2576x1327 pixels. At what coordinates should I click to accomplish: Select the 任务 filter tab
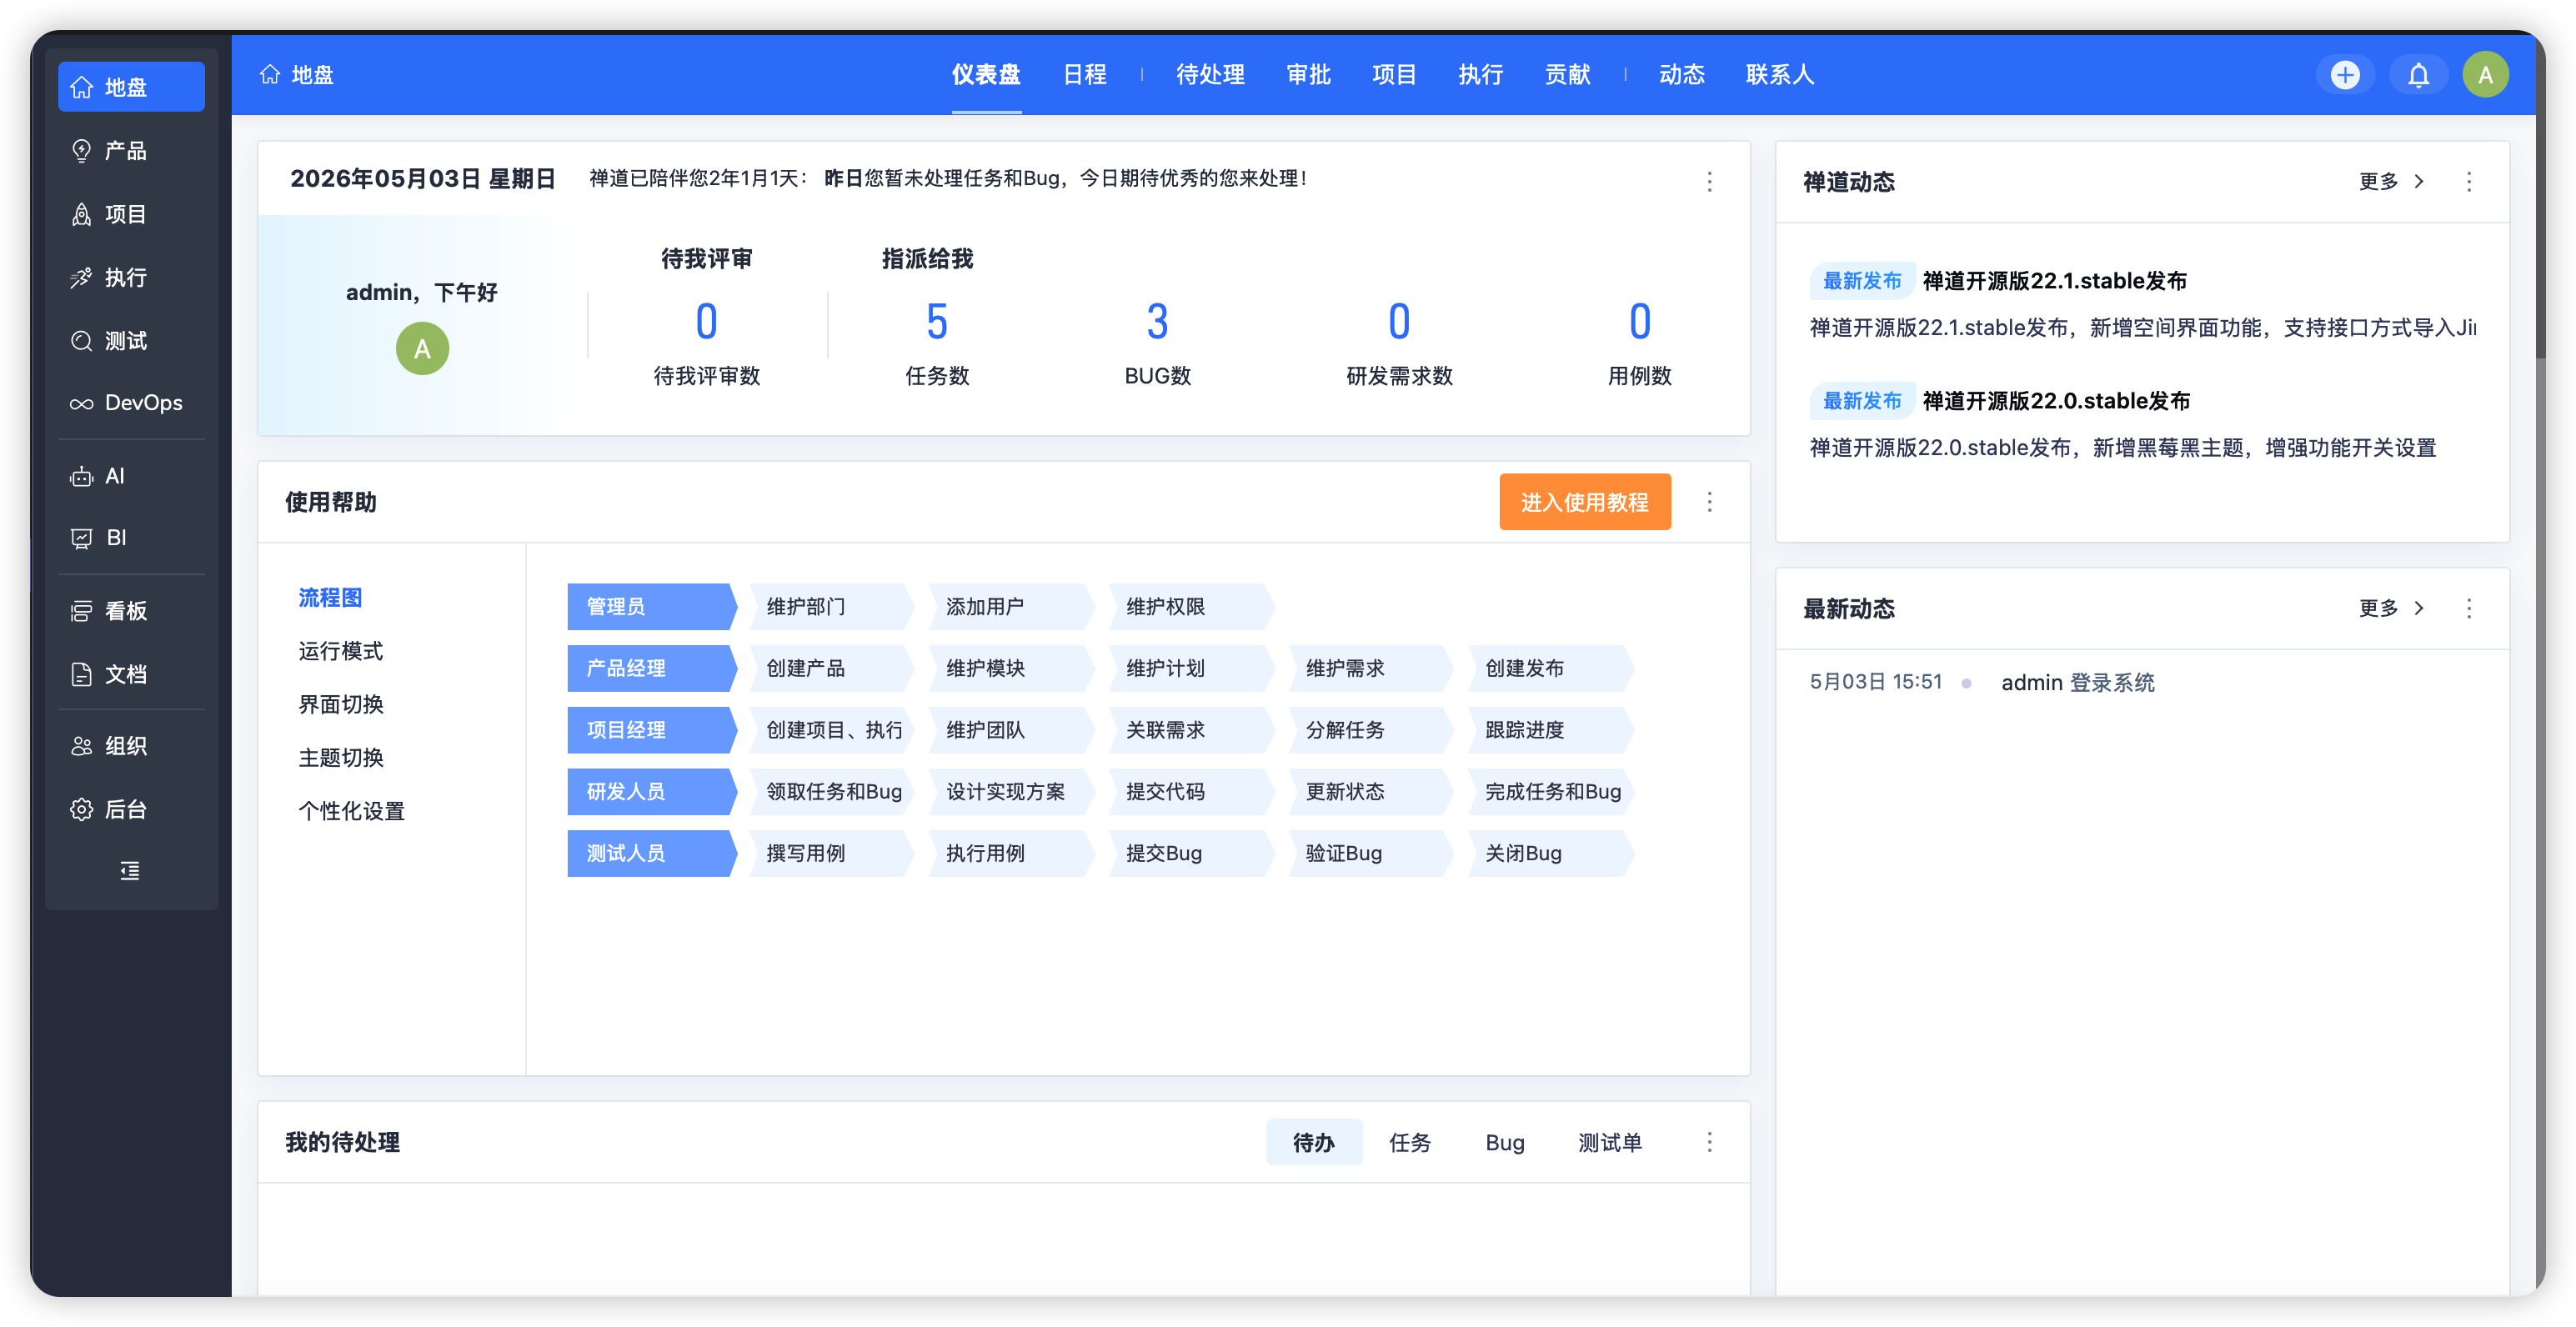(1409, 1142)
